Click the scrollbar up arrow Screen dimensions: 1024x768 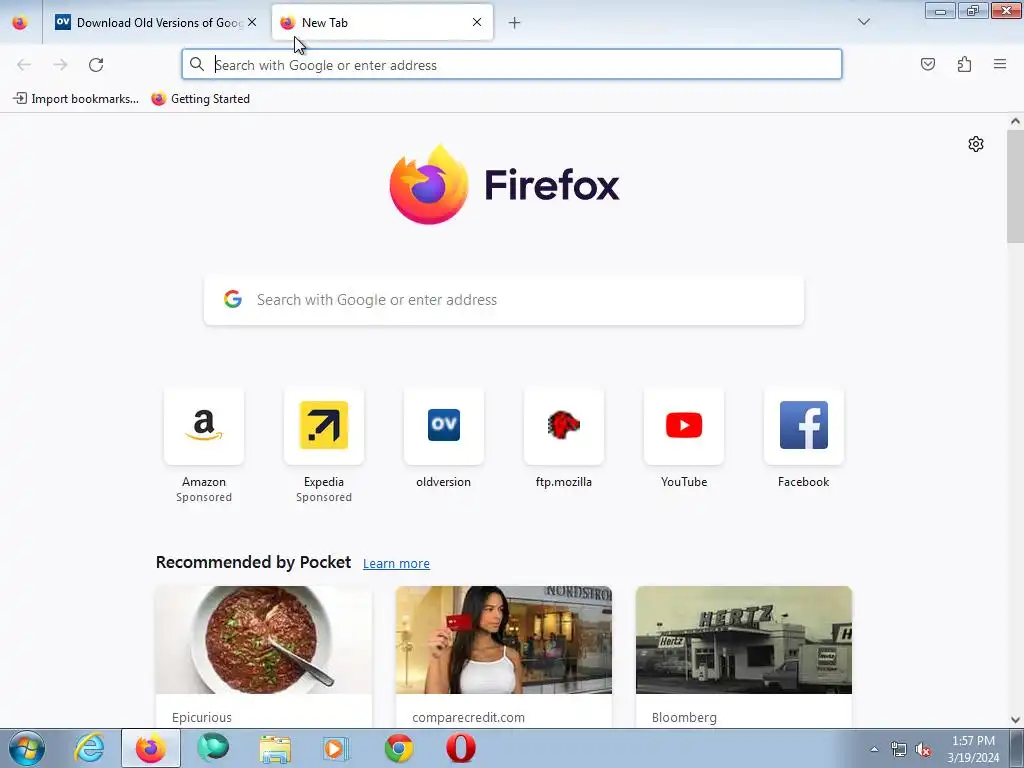tap(1015, 121)
